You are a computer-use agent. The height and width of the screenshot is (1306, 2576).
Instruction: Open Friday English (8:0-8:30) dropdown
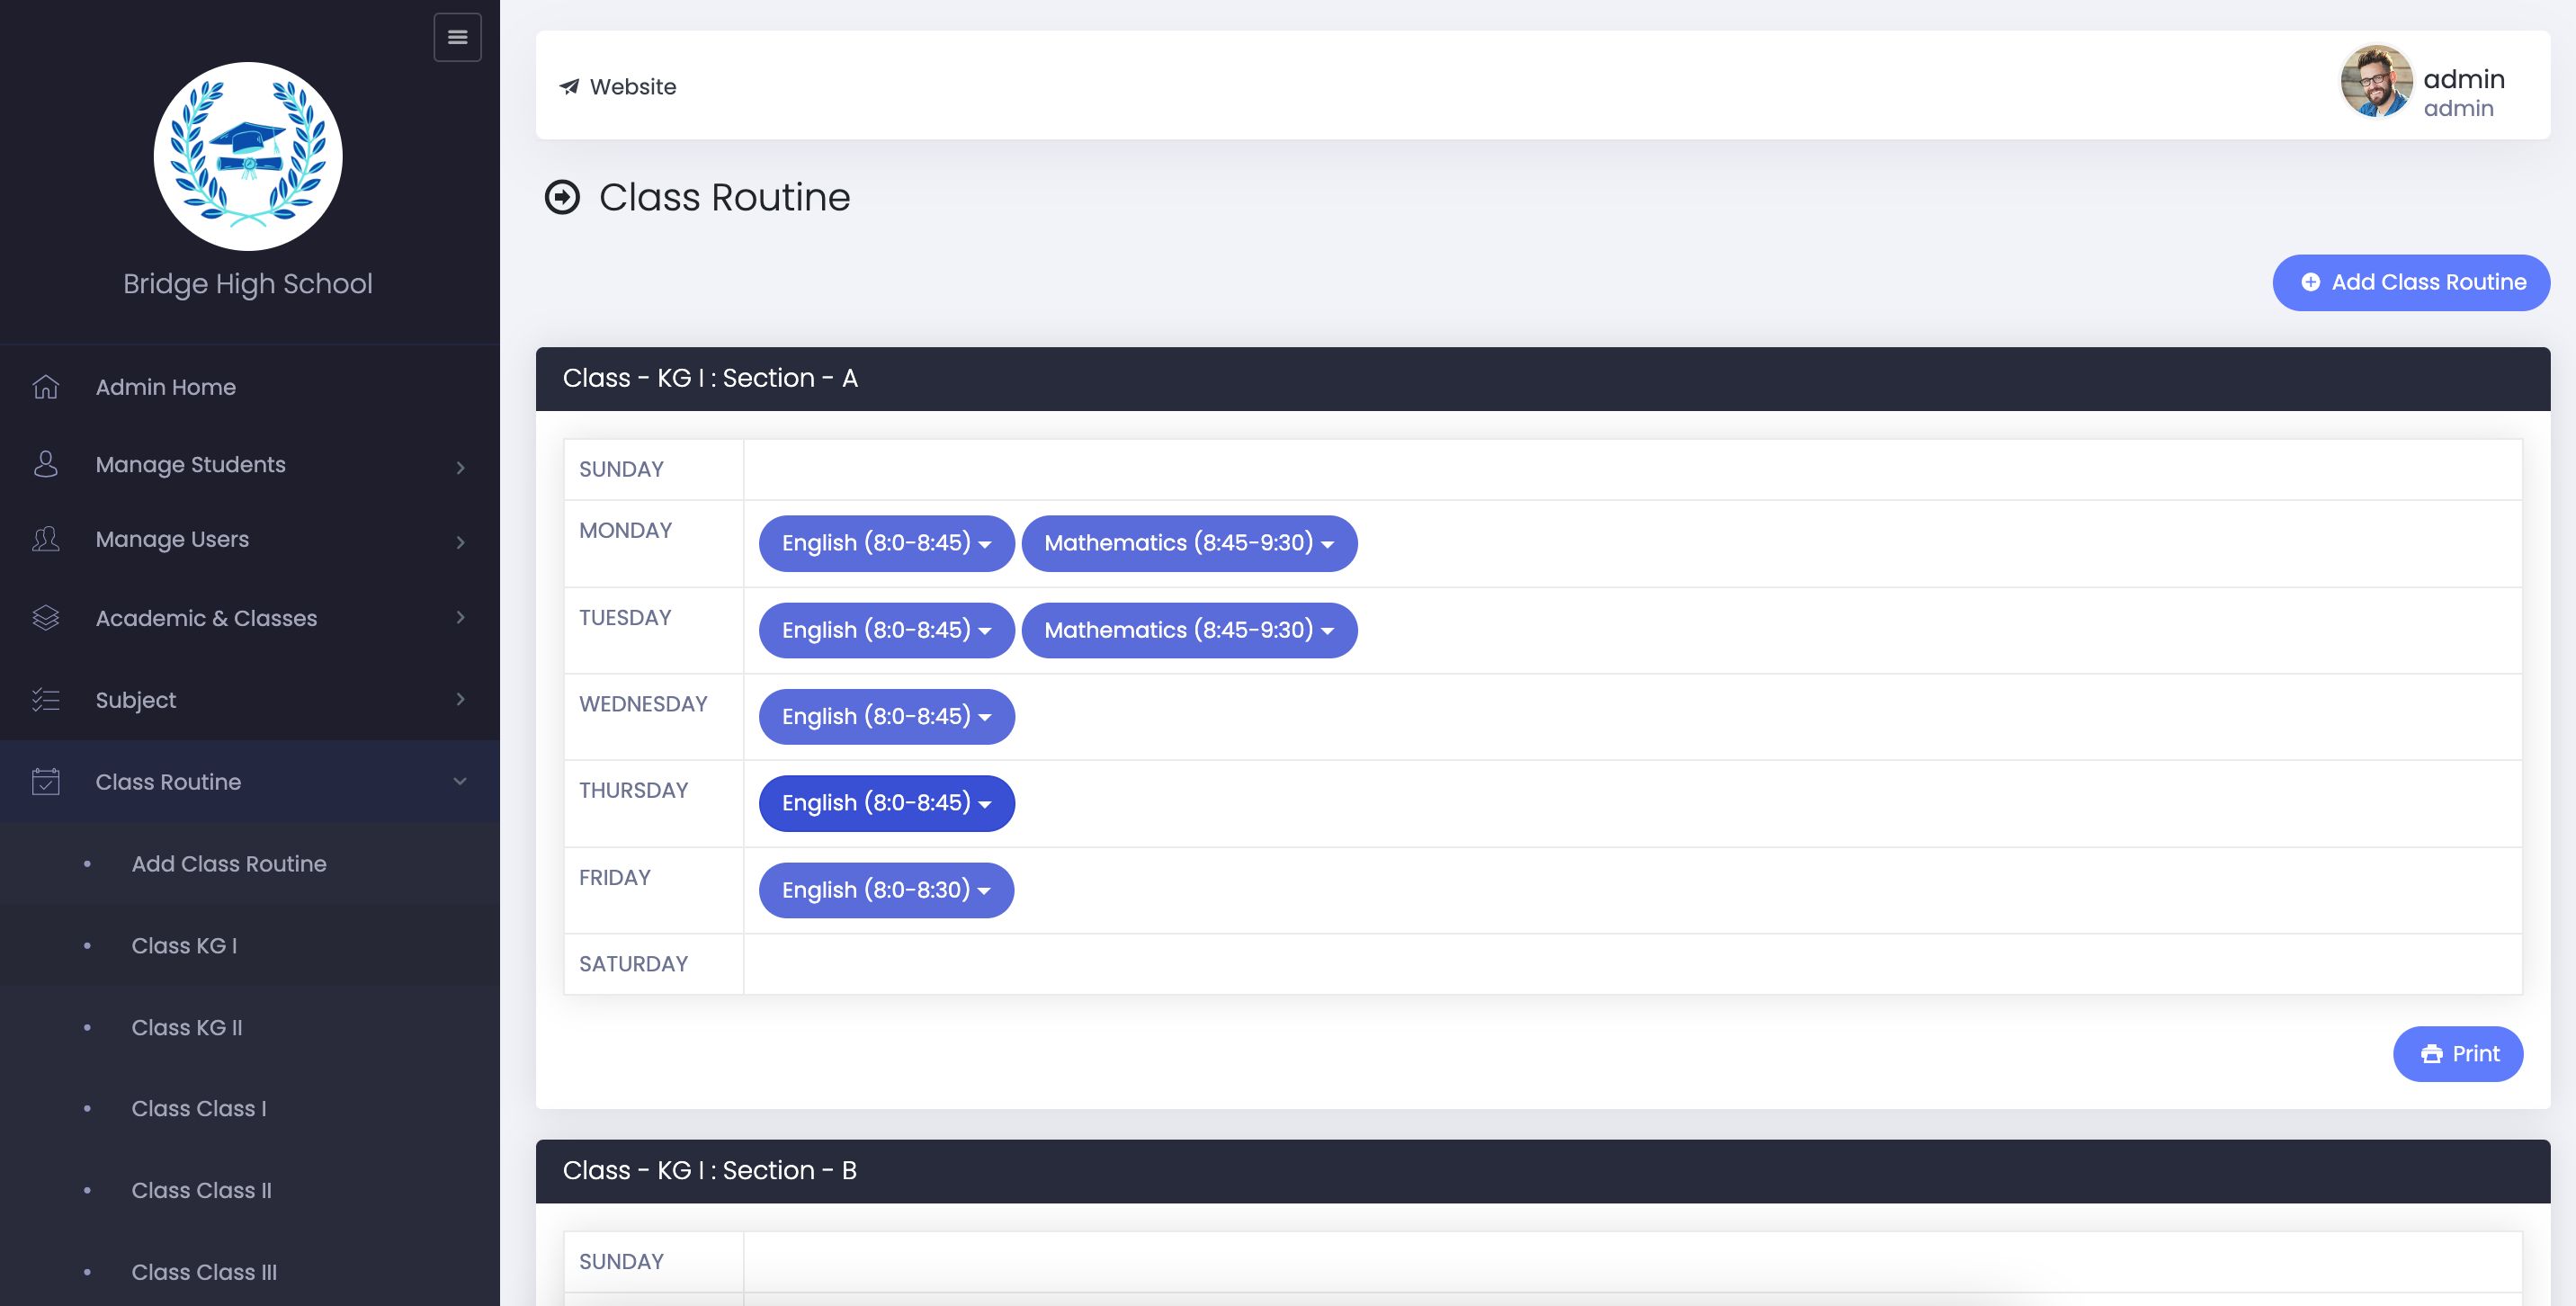tap(886, 890)
